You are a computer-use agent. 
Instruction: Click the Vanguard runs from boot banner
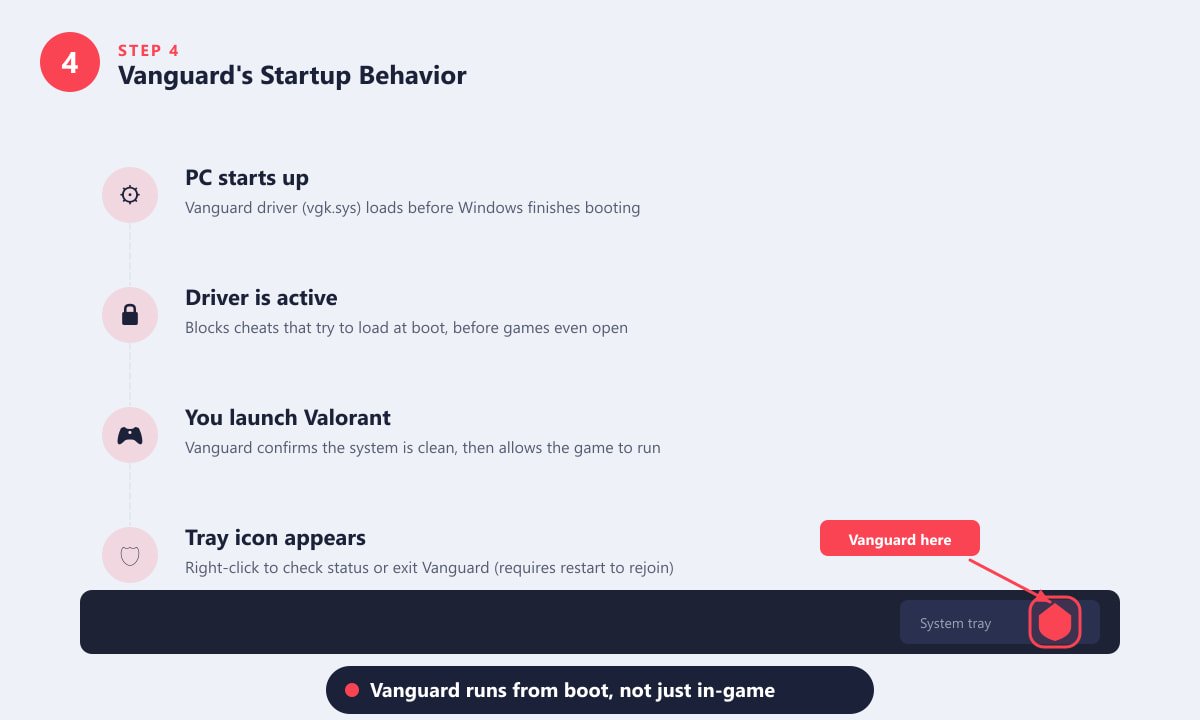tap(600, 690)
